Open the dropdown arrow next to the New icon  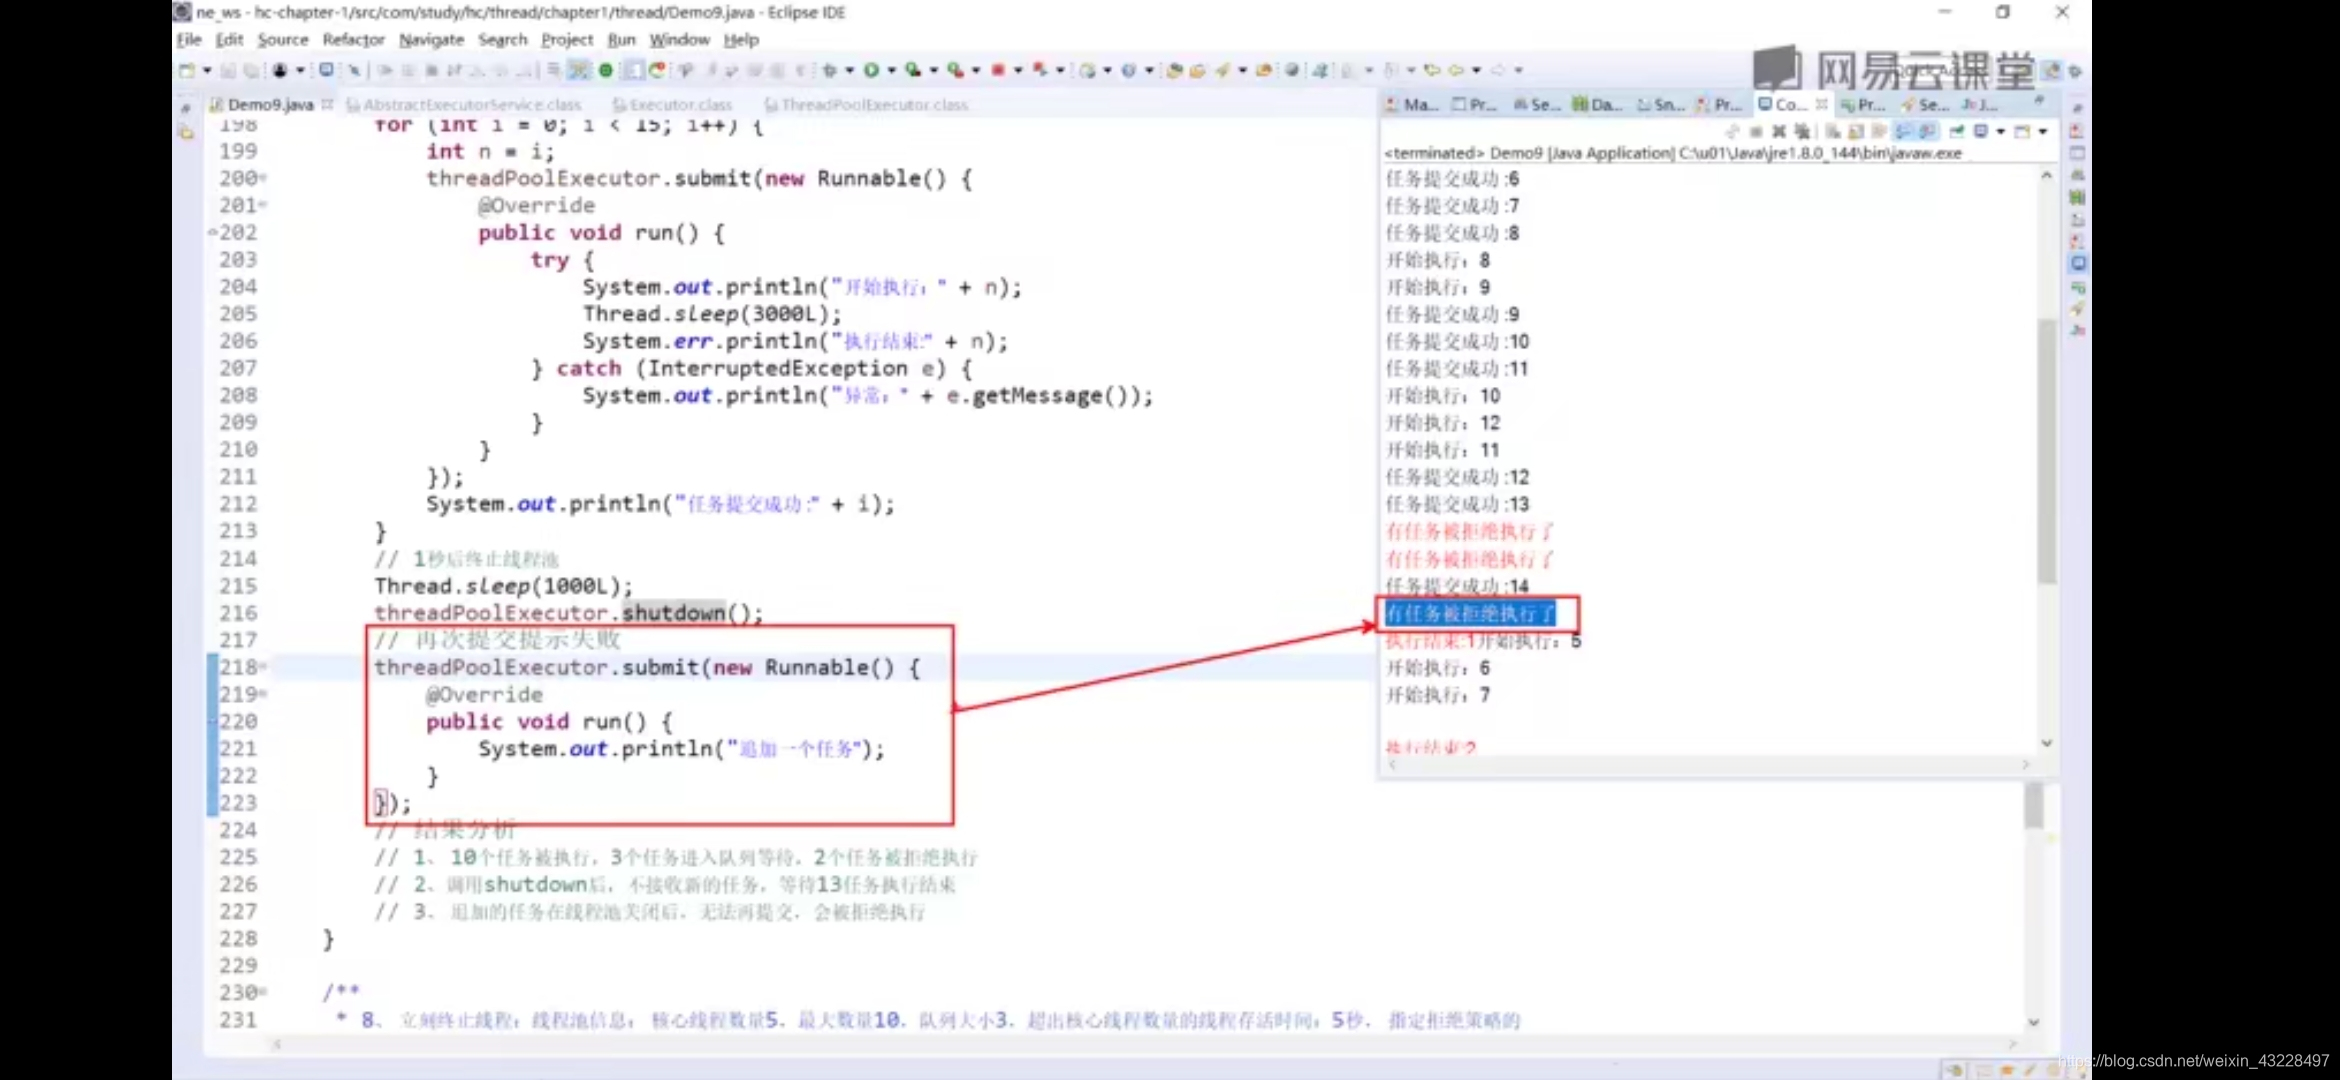pos(207,70)
